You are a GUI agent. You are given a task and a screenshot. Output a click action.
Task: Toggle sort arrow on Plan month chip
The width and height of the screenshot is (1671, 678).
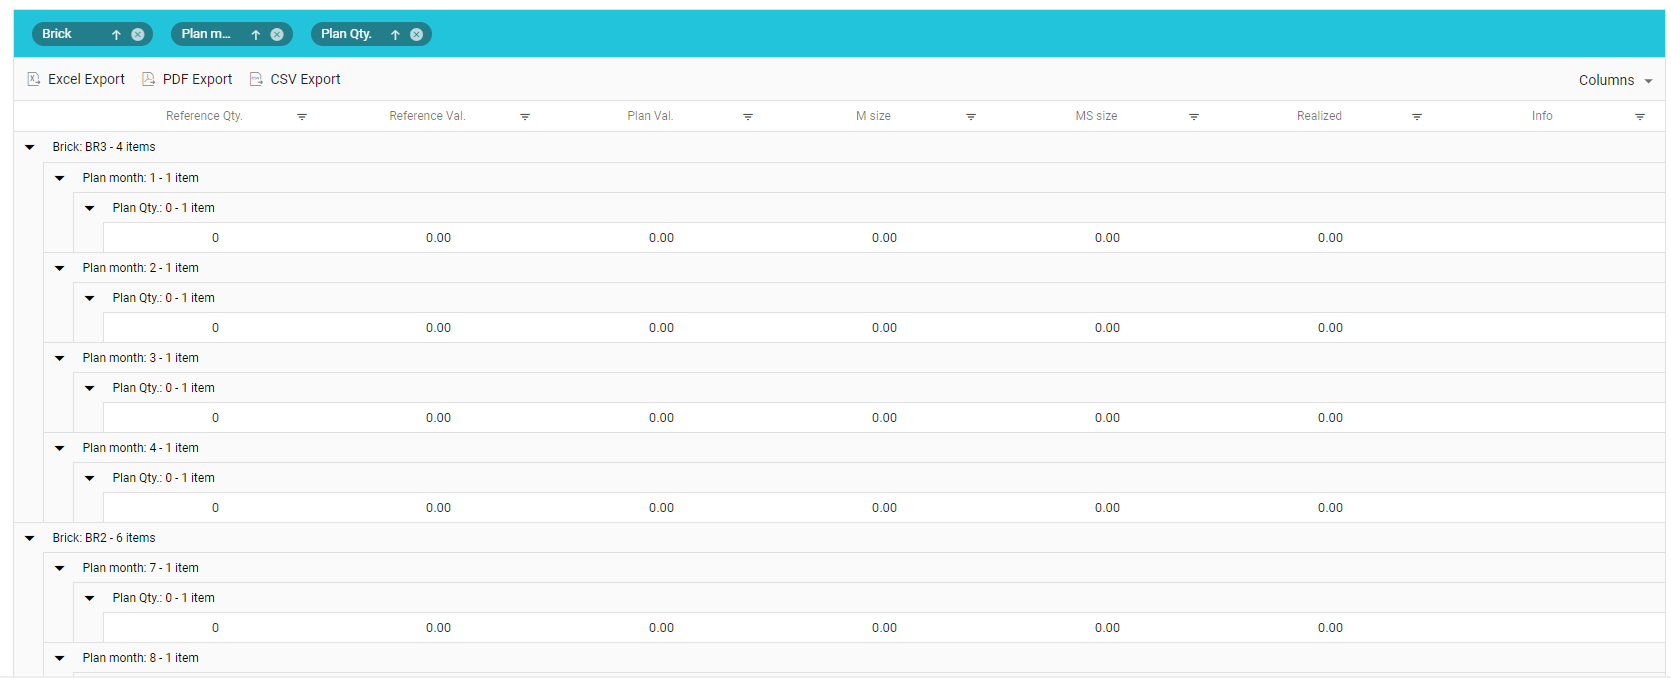[x=256, y=35]
